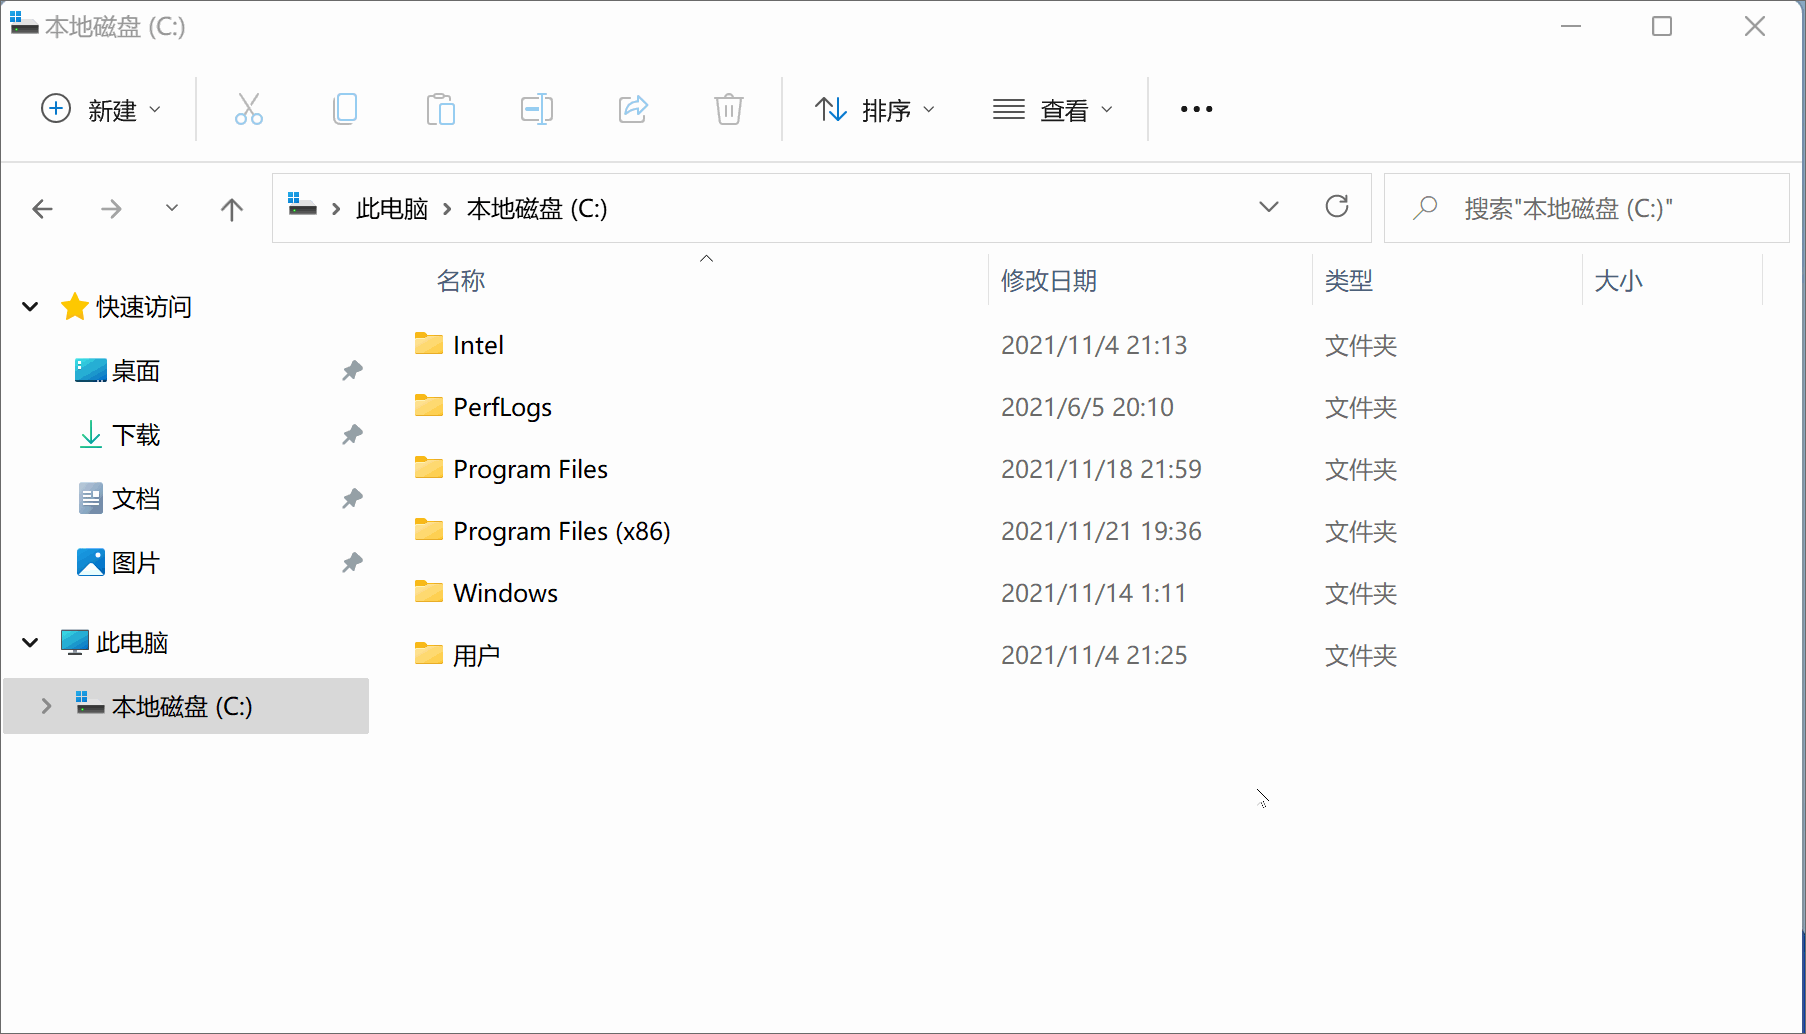Navigate up one folder level

[x=231, y=208]
